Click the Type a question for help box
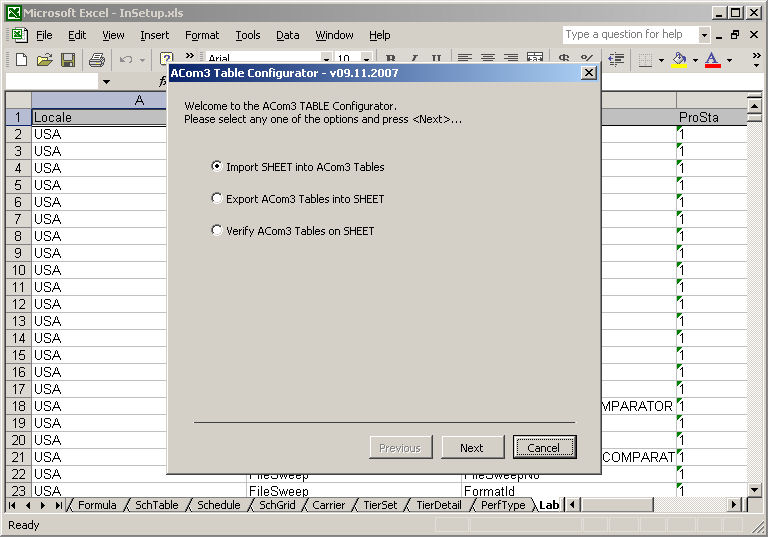Image resolution: width=768 pixels, height=537 pixels. pos(630,35)
